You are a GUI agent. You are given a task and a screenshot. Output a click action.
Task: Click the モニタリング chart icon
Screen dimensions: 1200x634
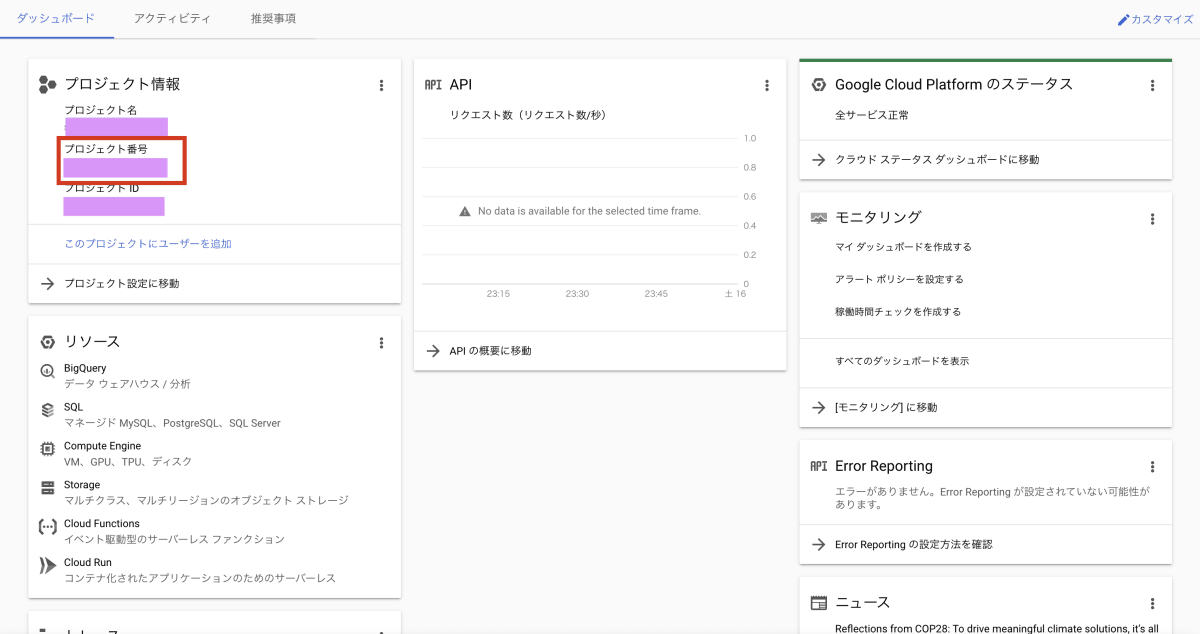coord(818,217)
